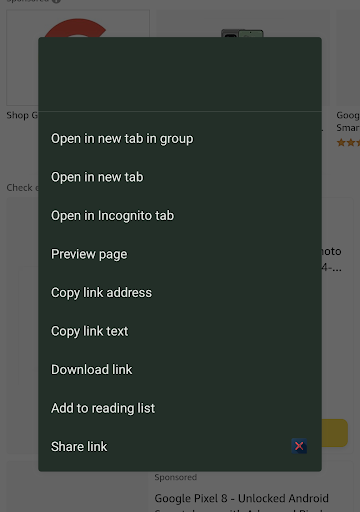
Task: Choose Copy link text
Action: (180, 331)
